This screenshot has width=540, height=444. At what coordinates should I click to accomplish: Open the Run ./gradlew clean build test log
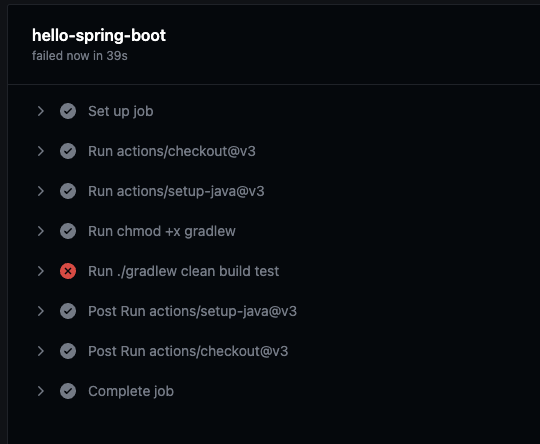point(184,271)
